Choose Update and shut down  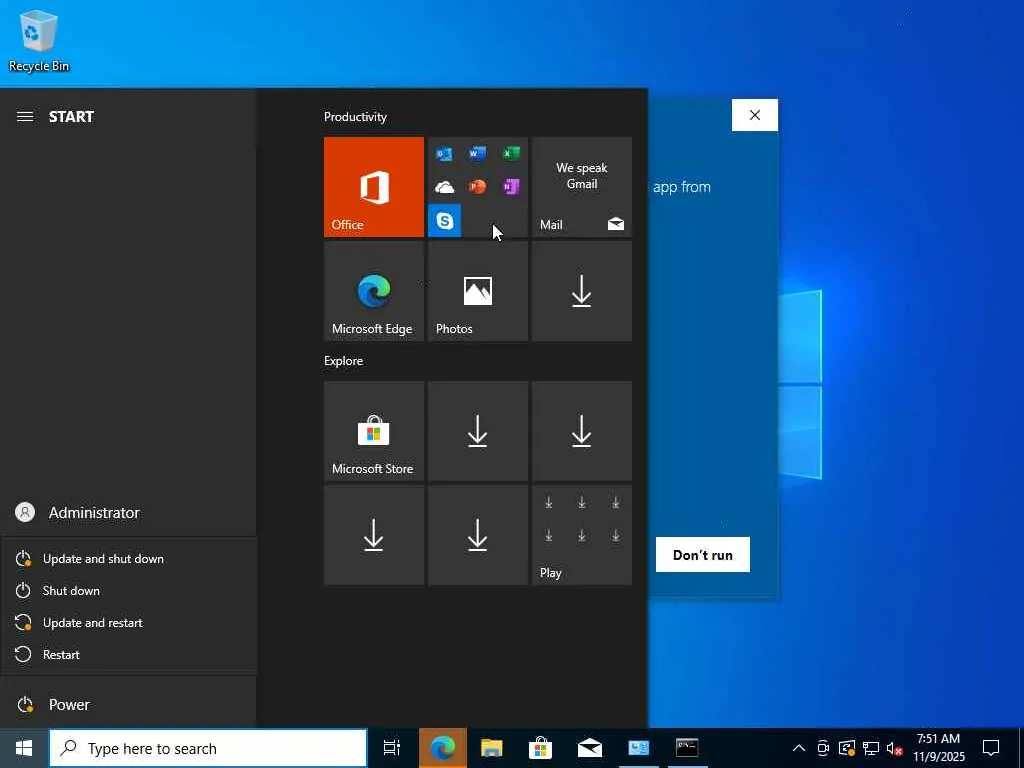click(128, 558)
